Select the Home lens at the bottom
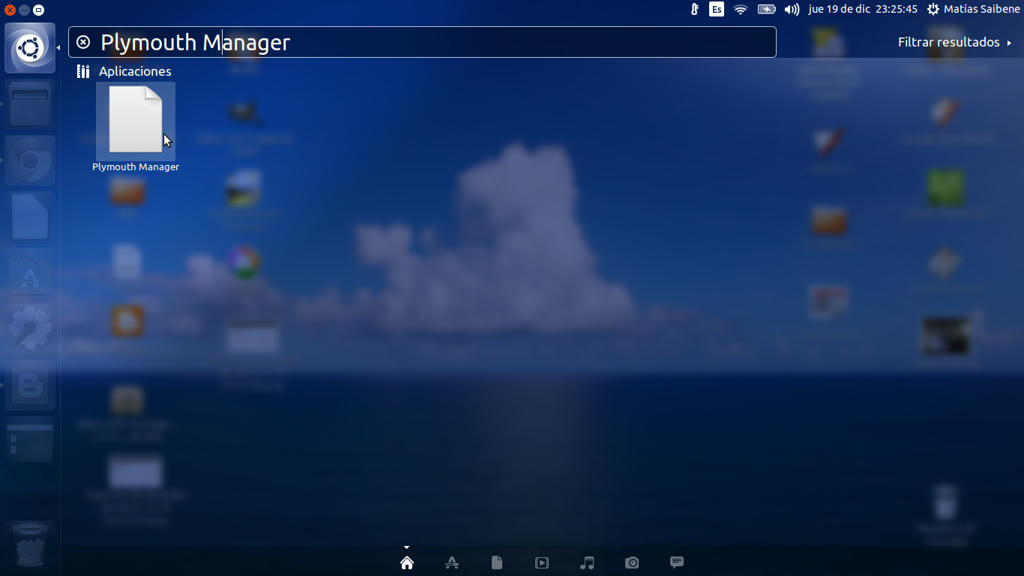 coord(407,562)
